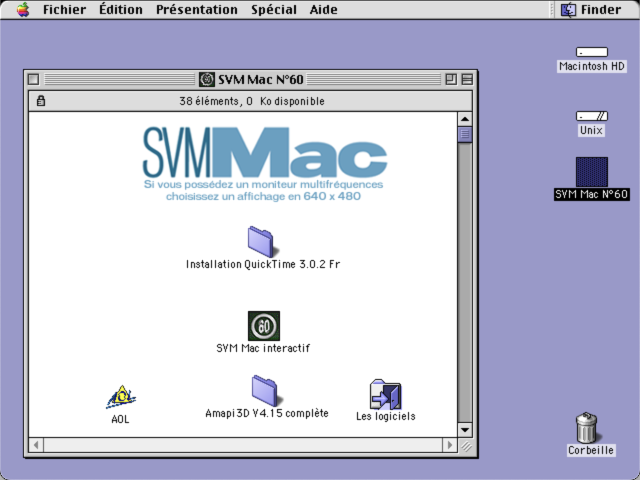The height and width of the screenshot is (480, 640).
Task: Open the Édition menu
Action: point(121,9)
